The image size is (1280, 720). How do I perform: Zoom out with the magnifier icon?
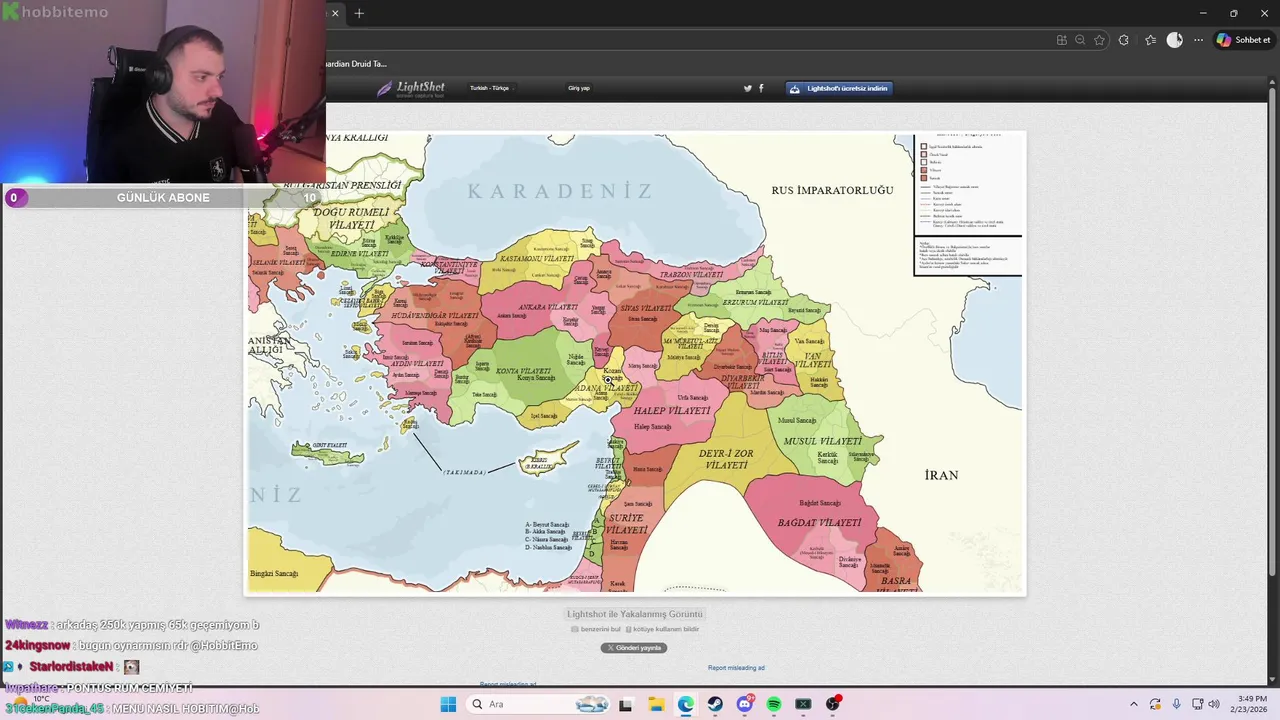click(1080, 40)
